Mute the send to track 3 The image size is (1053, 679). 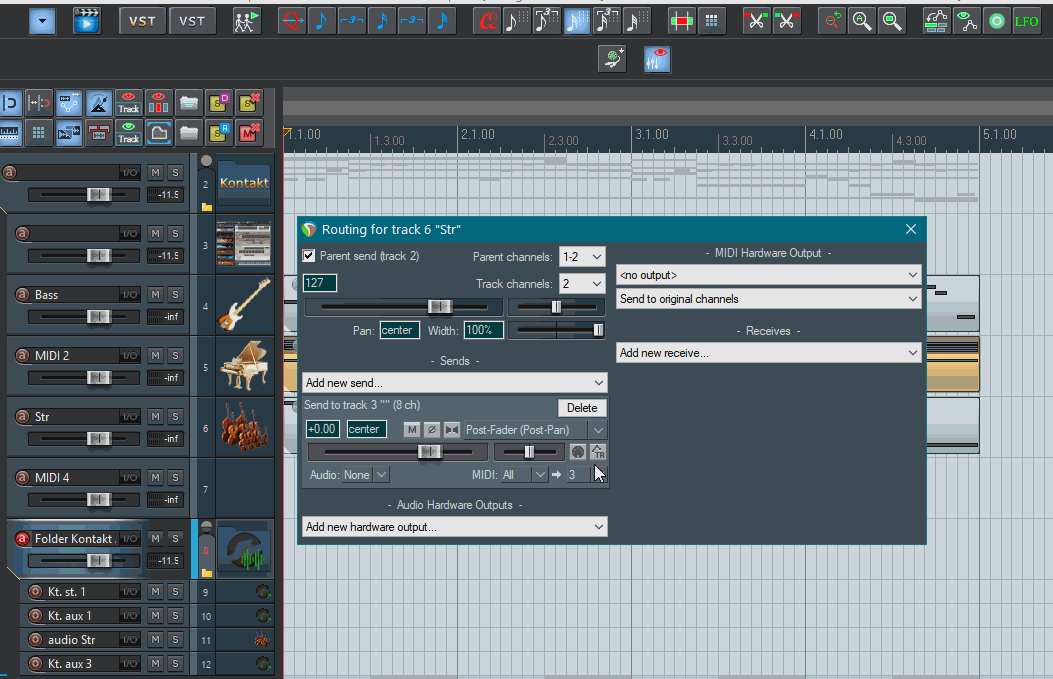pyautogui.click(x=411, y=430)
